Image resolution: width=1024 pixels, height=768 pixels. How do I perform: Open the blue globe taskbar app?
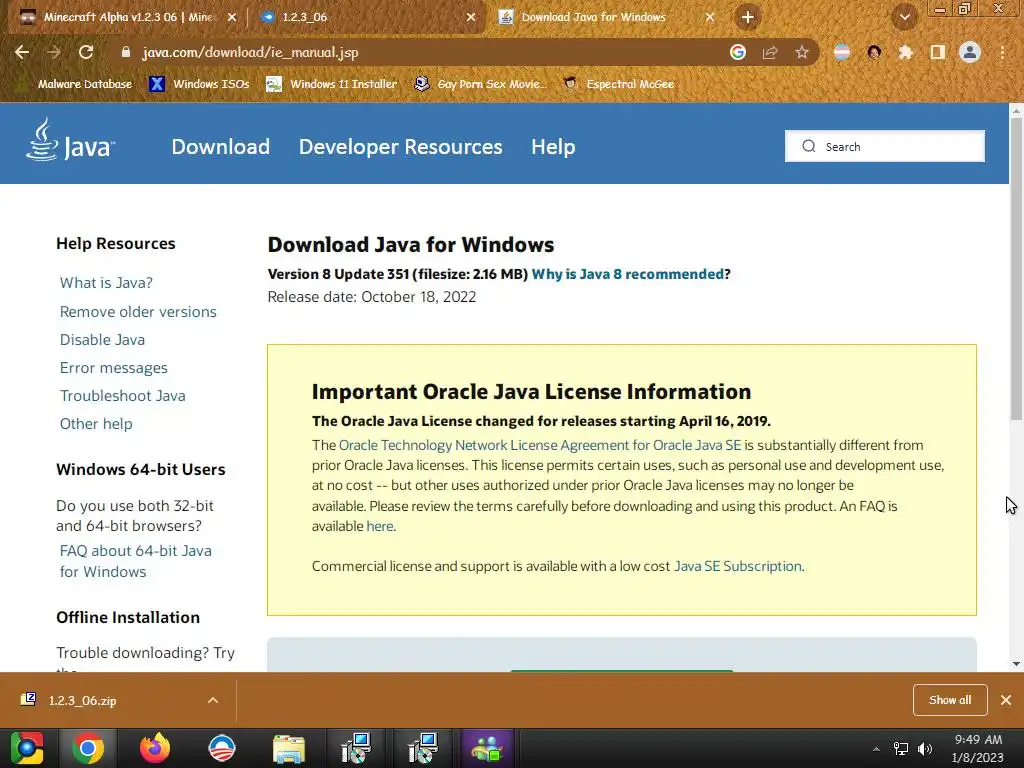(222, 748)
